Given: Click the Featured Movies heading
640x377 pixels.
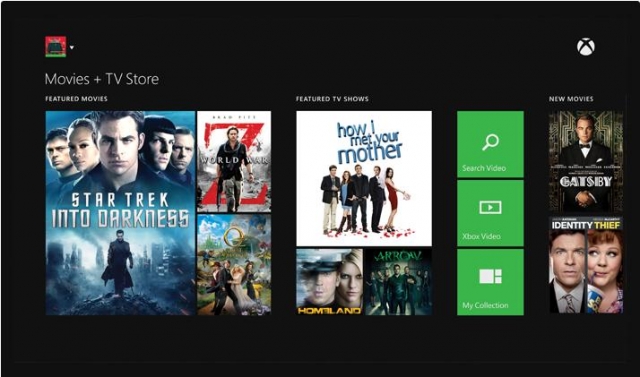Looking at the screenshot, I should (76, 99).
